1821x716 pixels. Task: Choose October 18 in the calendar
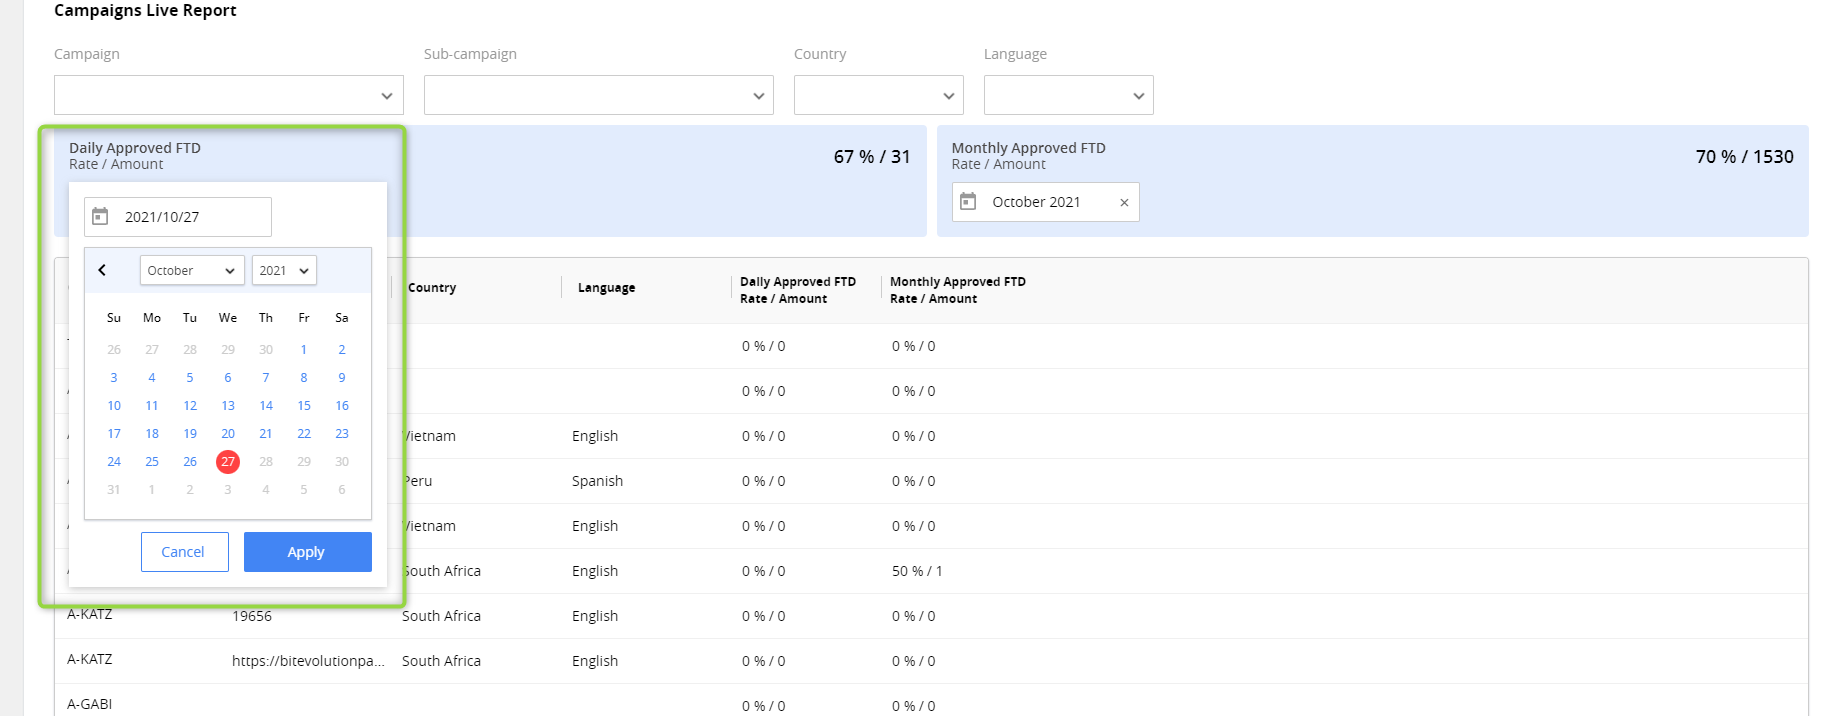pos(152,434)
